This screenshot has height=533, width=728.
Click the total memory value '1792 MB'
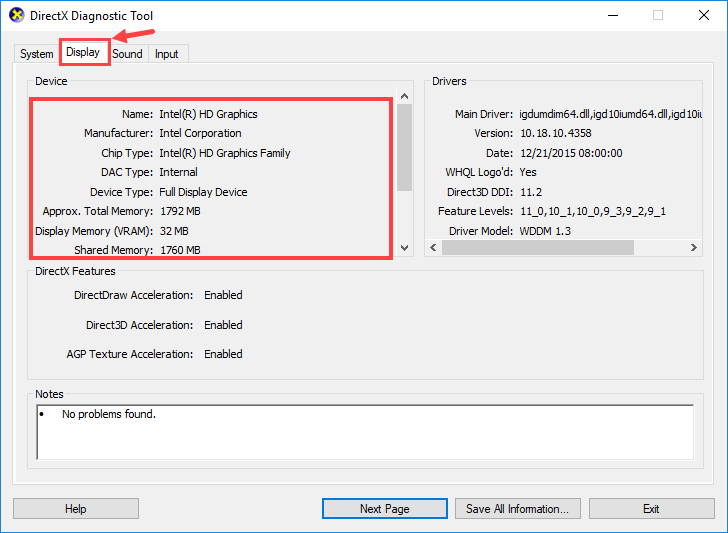point(180,211)
